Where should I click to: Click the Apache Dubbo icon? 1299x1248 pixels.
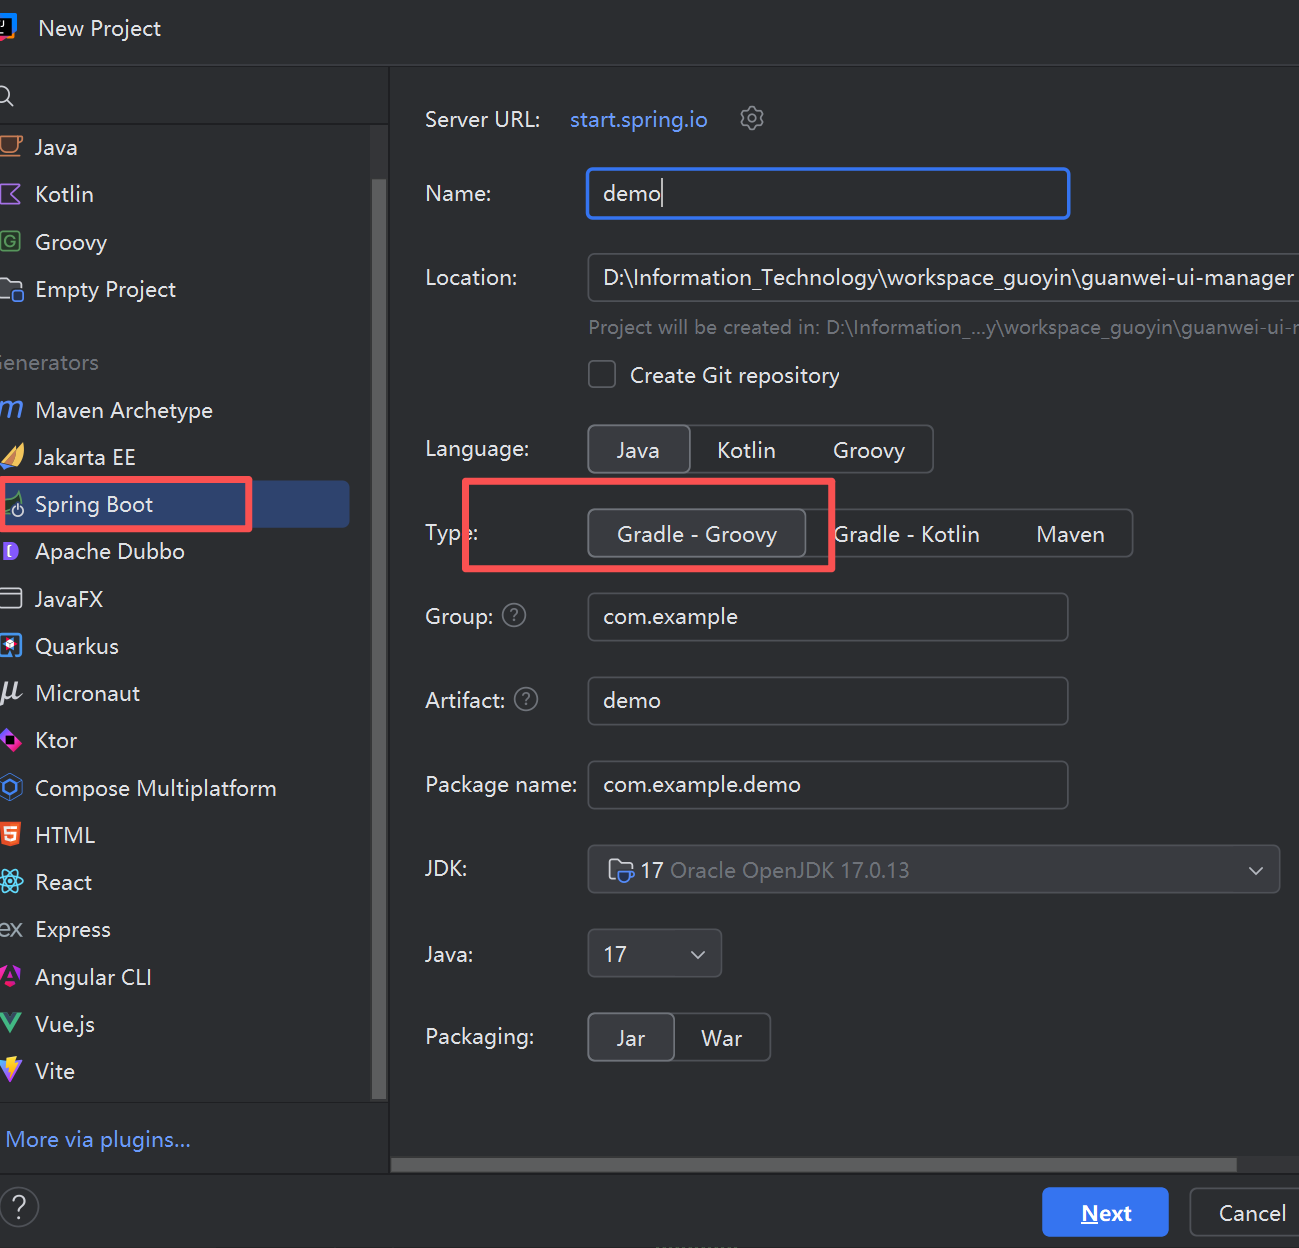(x=11, y=551)
